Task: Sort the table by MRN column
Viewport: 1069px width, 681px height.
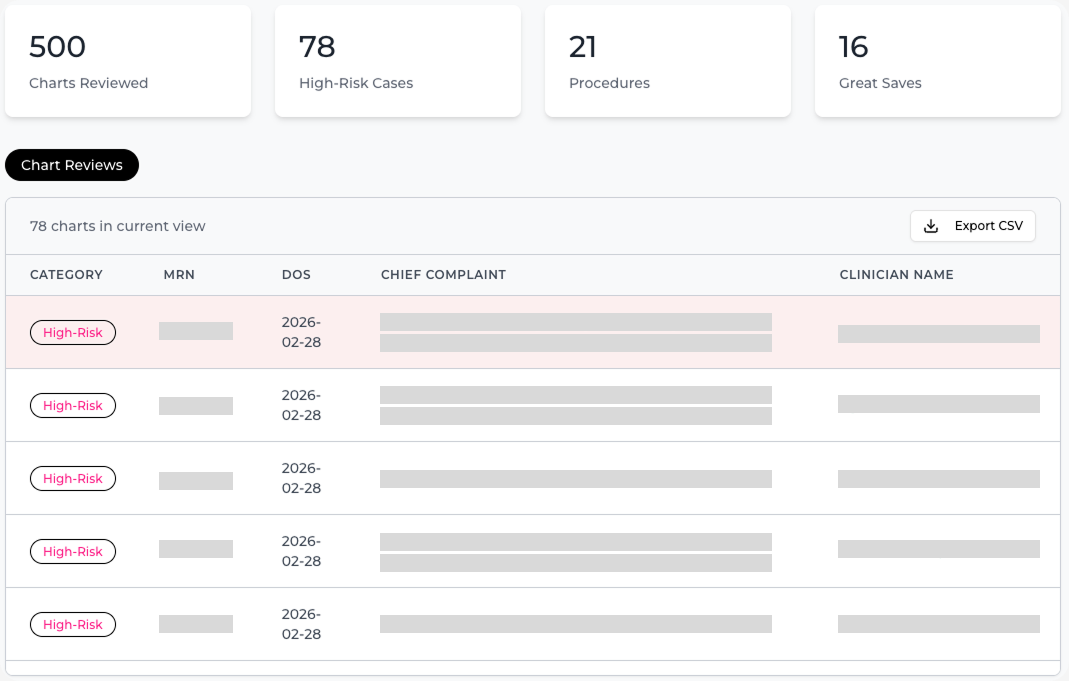Action: click(x=179, y=274)
